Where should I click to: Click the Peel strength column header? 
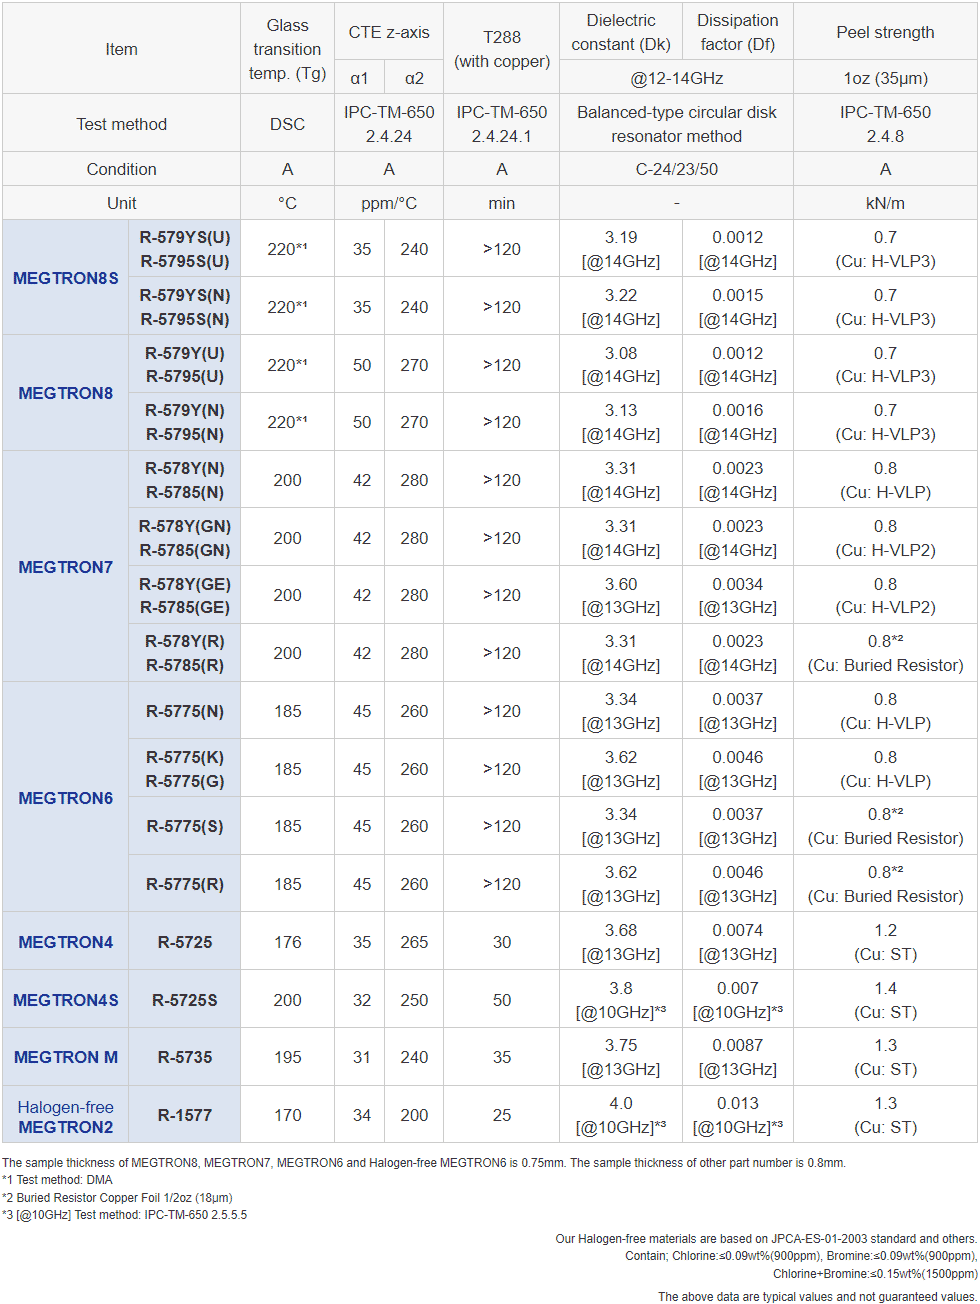point(885,32)
